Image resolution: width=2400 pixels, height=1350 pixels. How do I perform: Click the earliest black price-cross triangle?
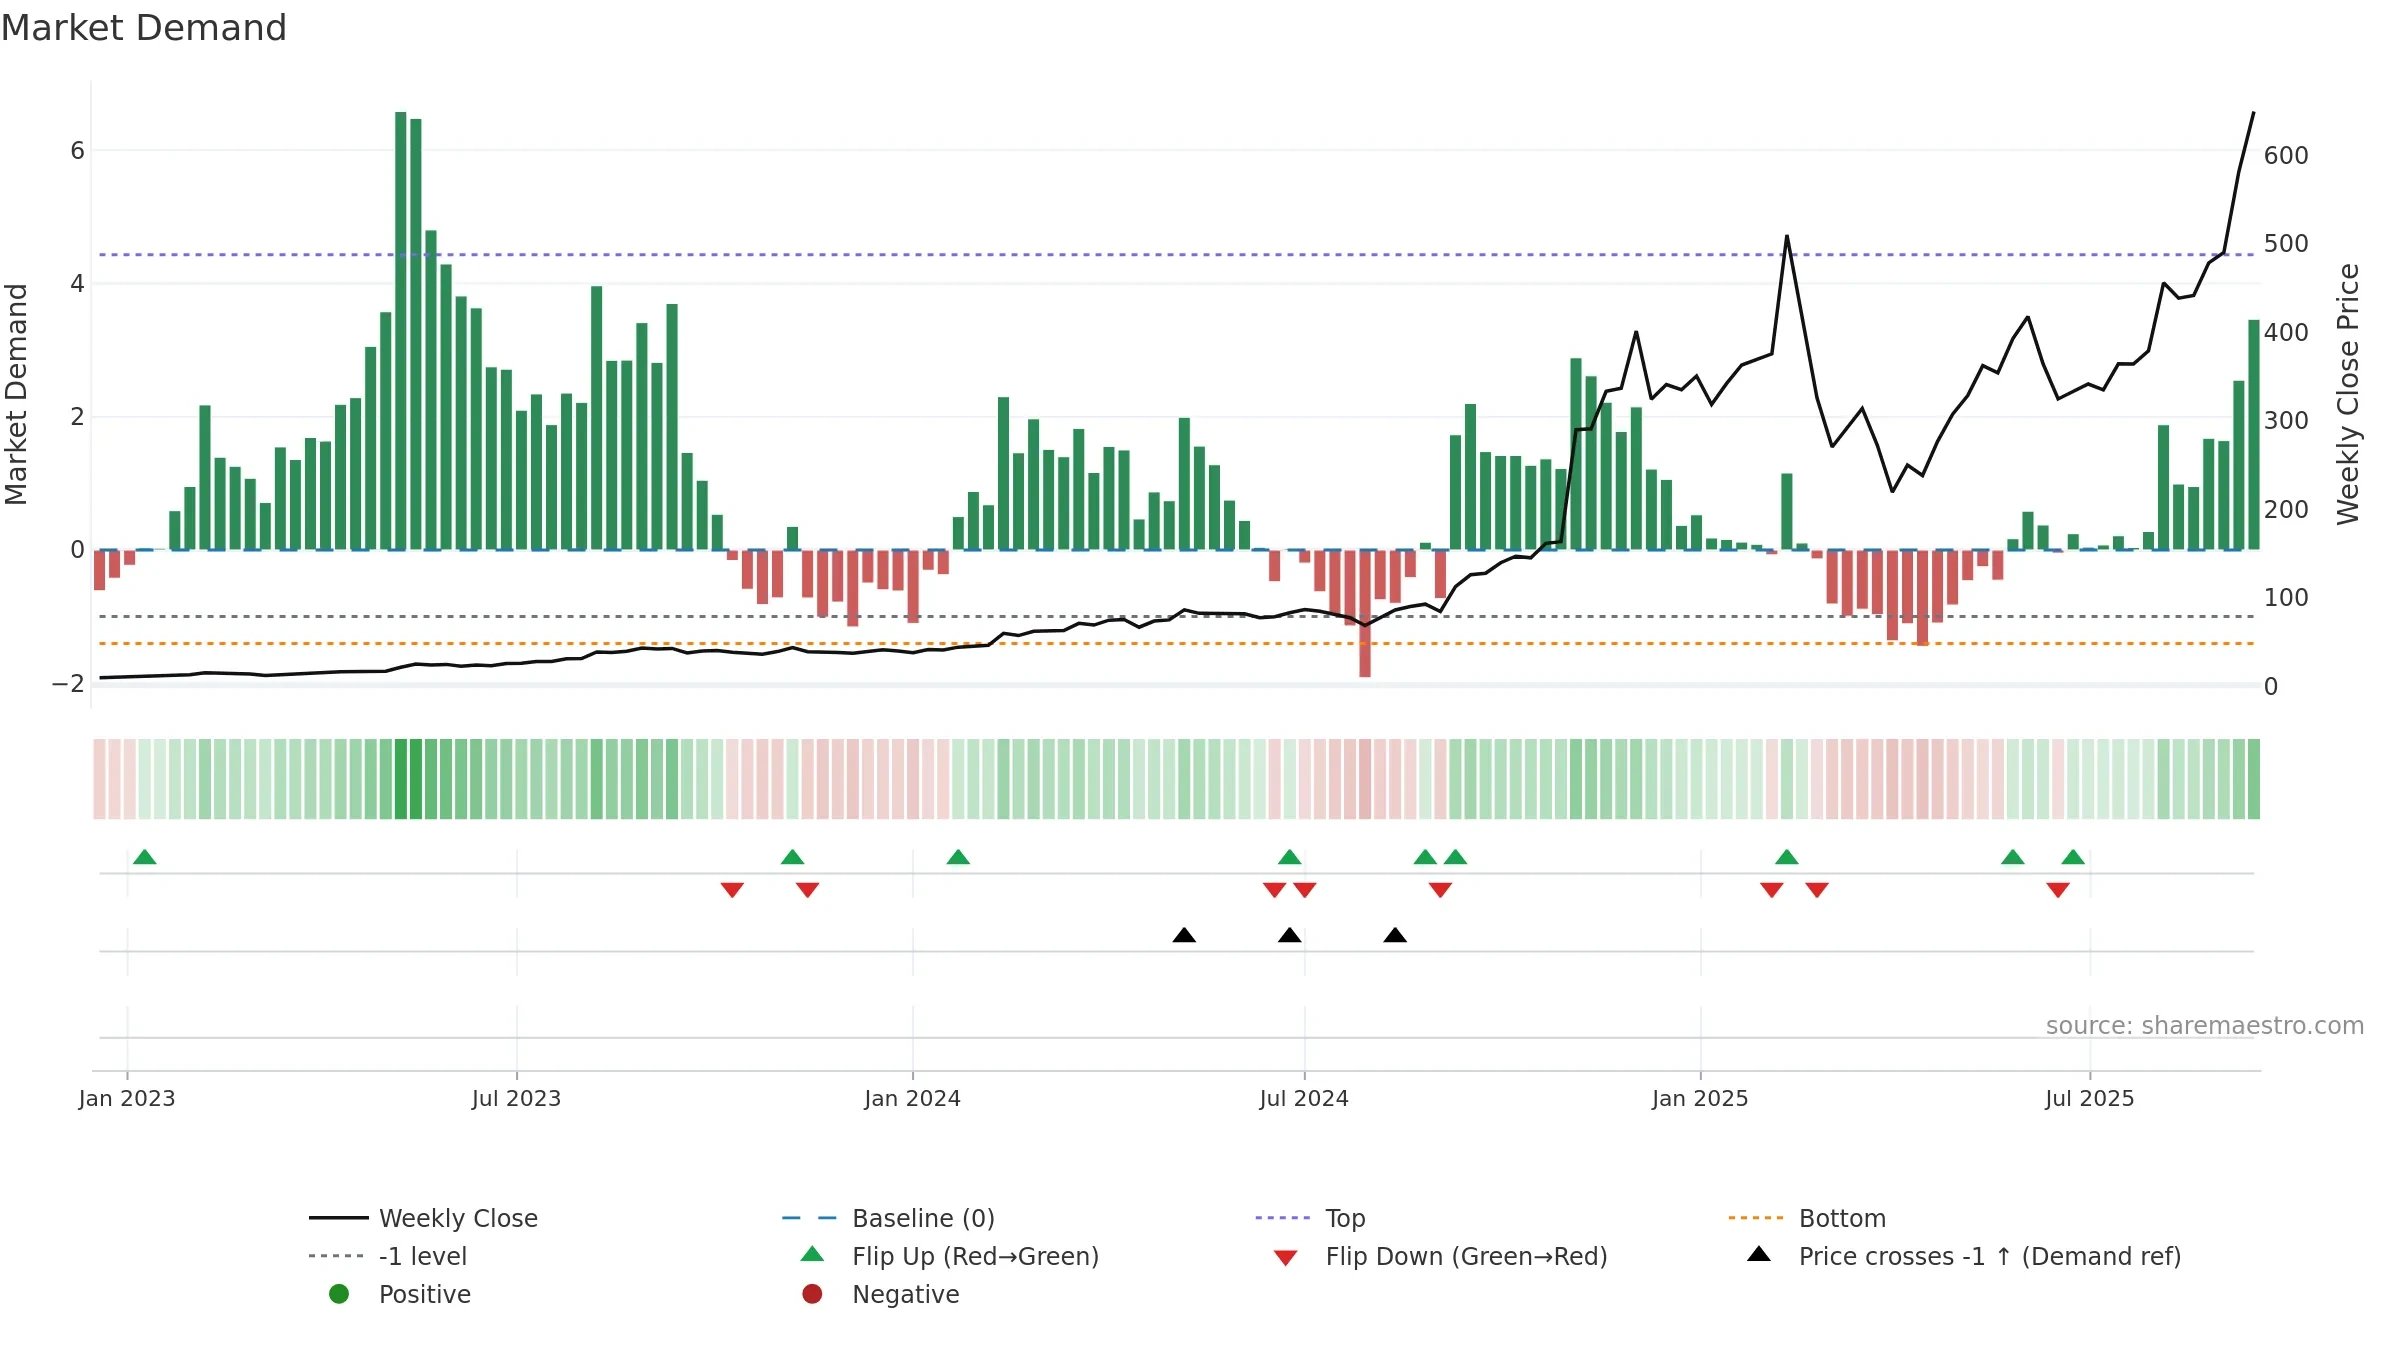1184,935
